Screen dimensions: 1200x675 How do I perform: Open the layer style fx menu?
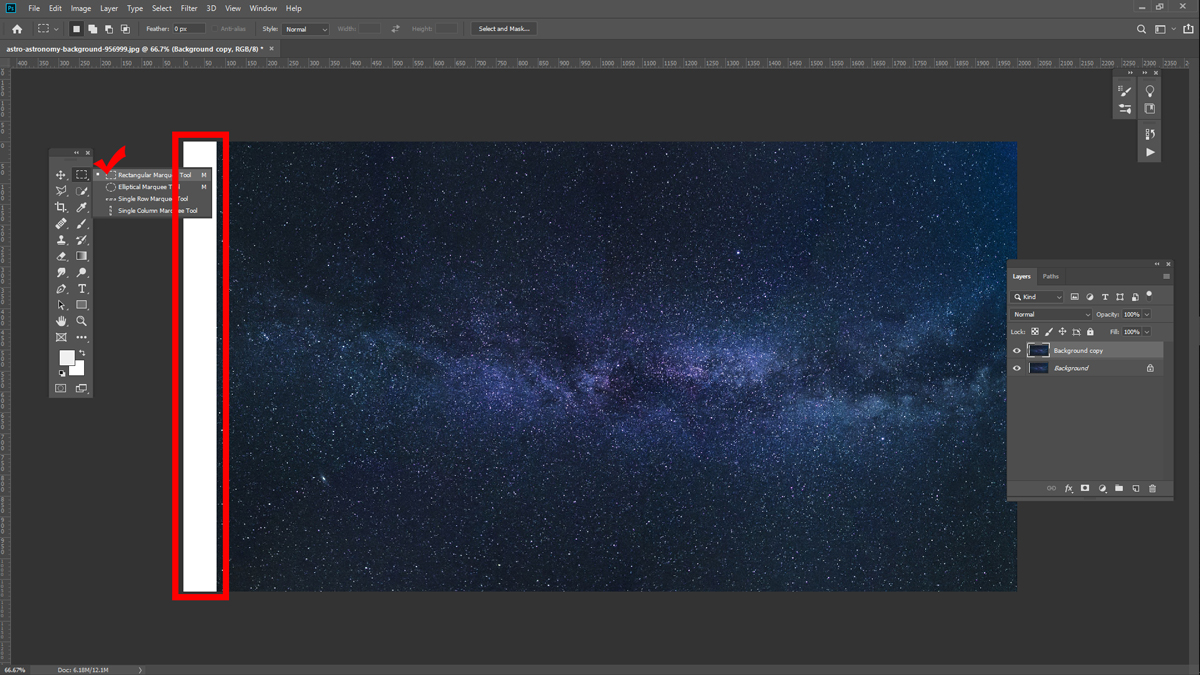(1068, 489)
